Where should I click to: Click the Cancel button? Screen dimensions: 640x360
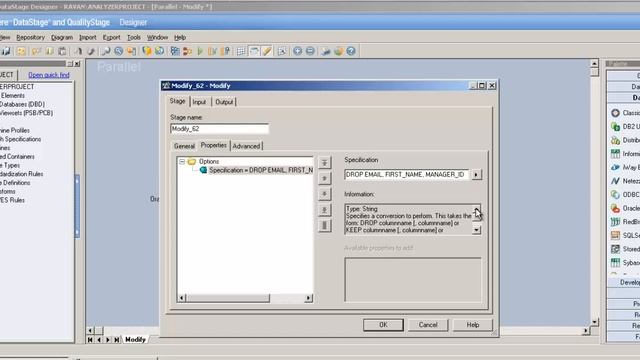click(428, 325)
